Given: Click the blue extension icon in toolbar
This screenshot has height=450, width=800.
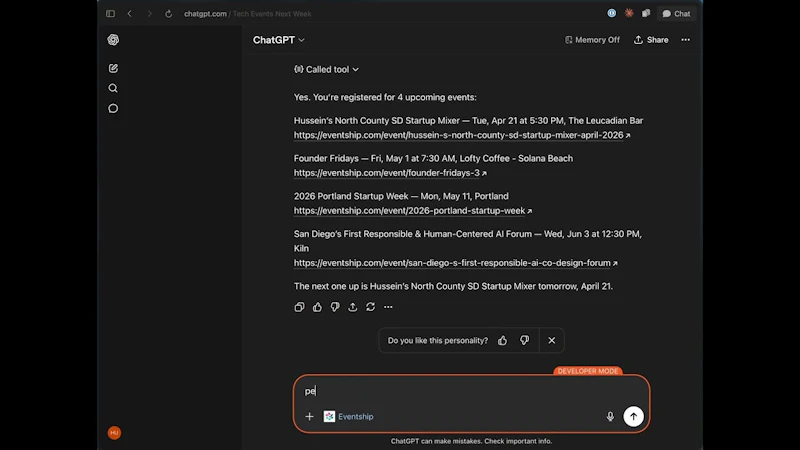Looking at the screenshot, I should (x=612, y=13).
